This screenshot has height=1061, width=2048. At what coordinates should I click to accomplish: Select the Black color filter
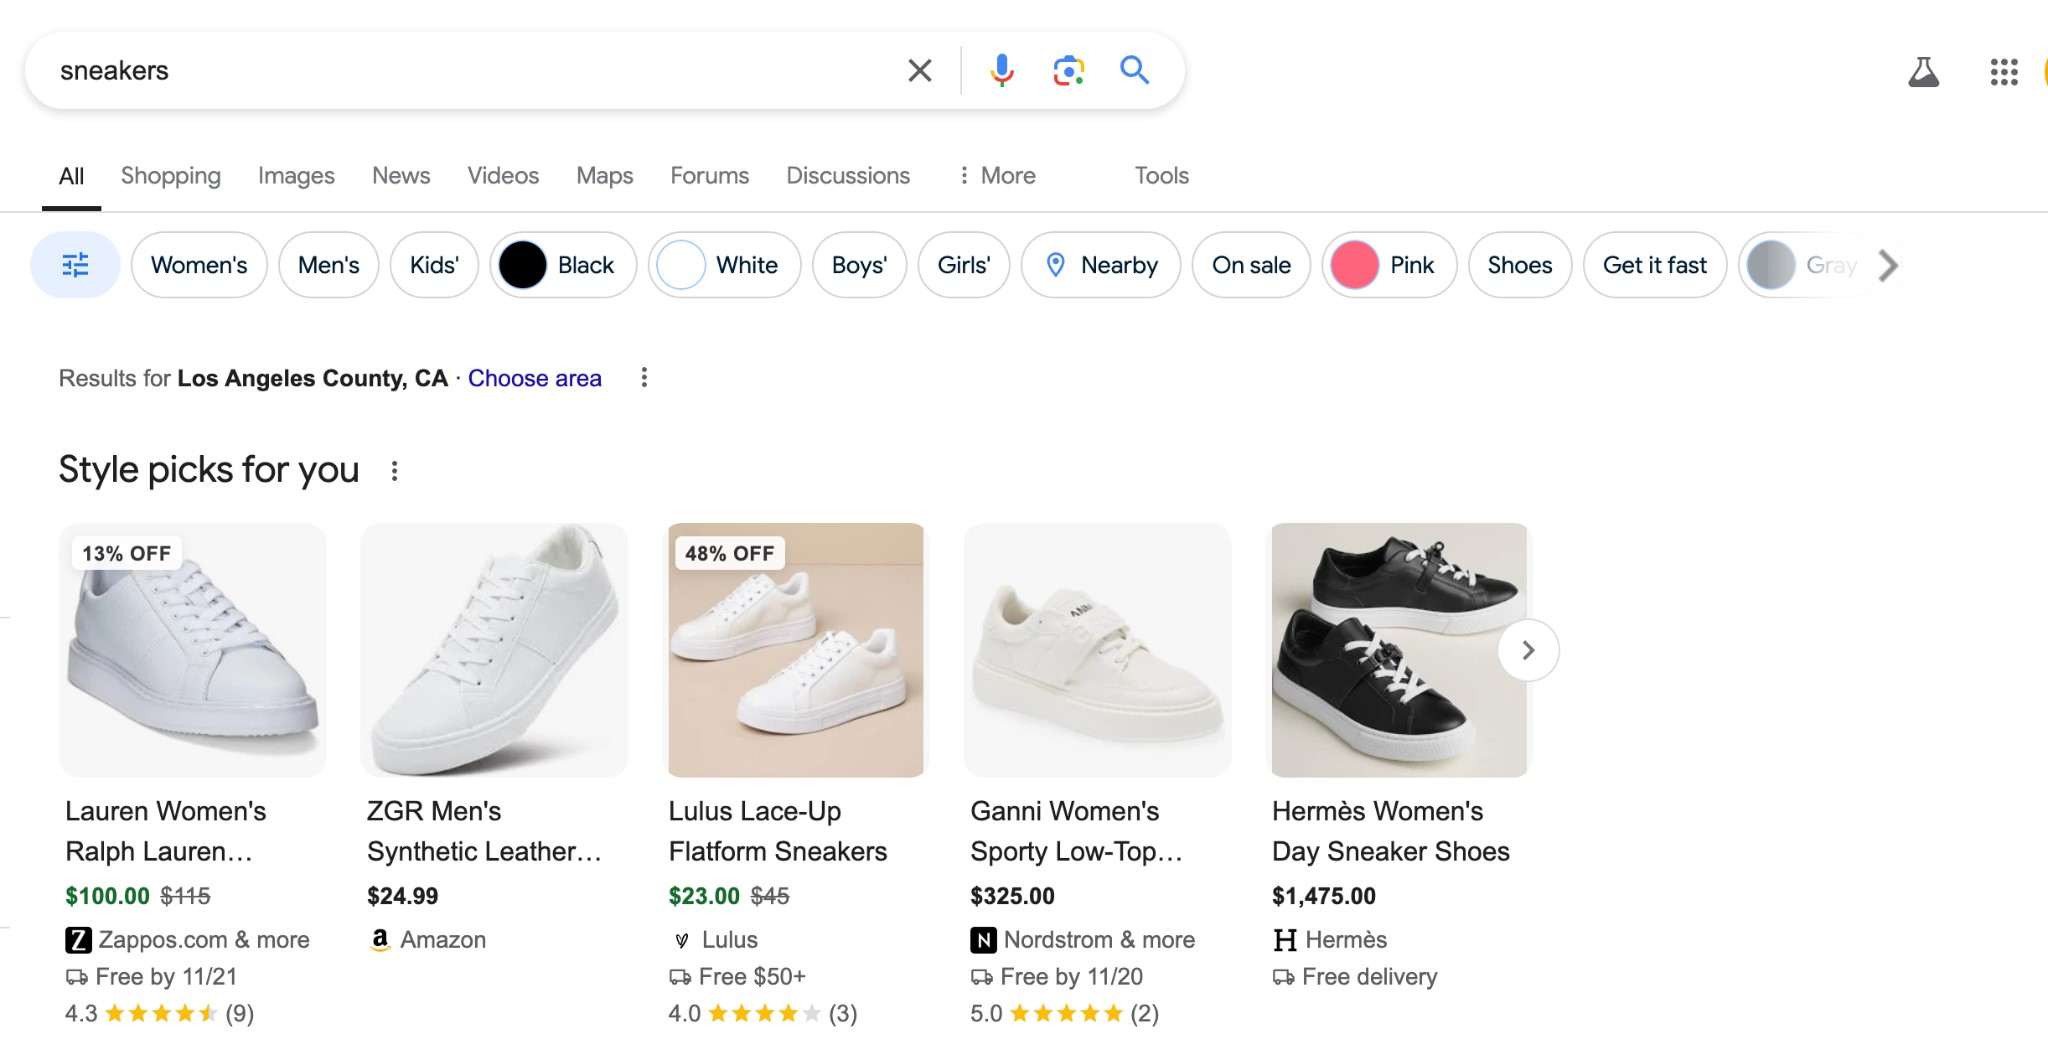coord(563,265)
